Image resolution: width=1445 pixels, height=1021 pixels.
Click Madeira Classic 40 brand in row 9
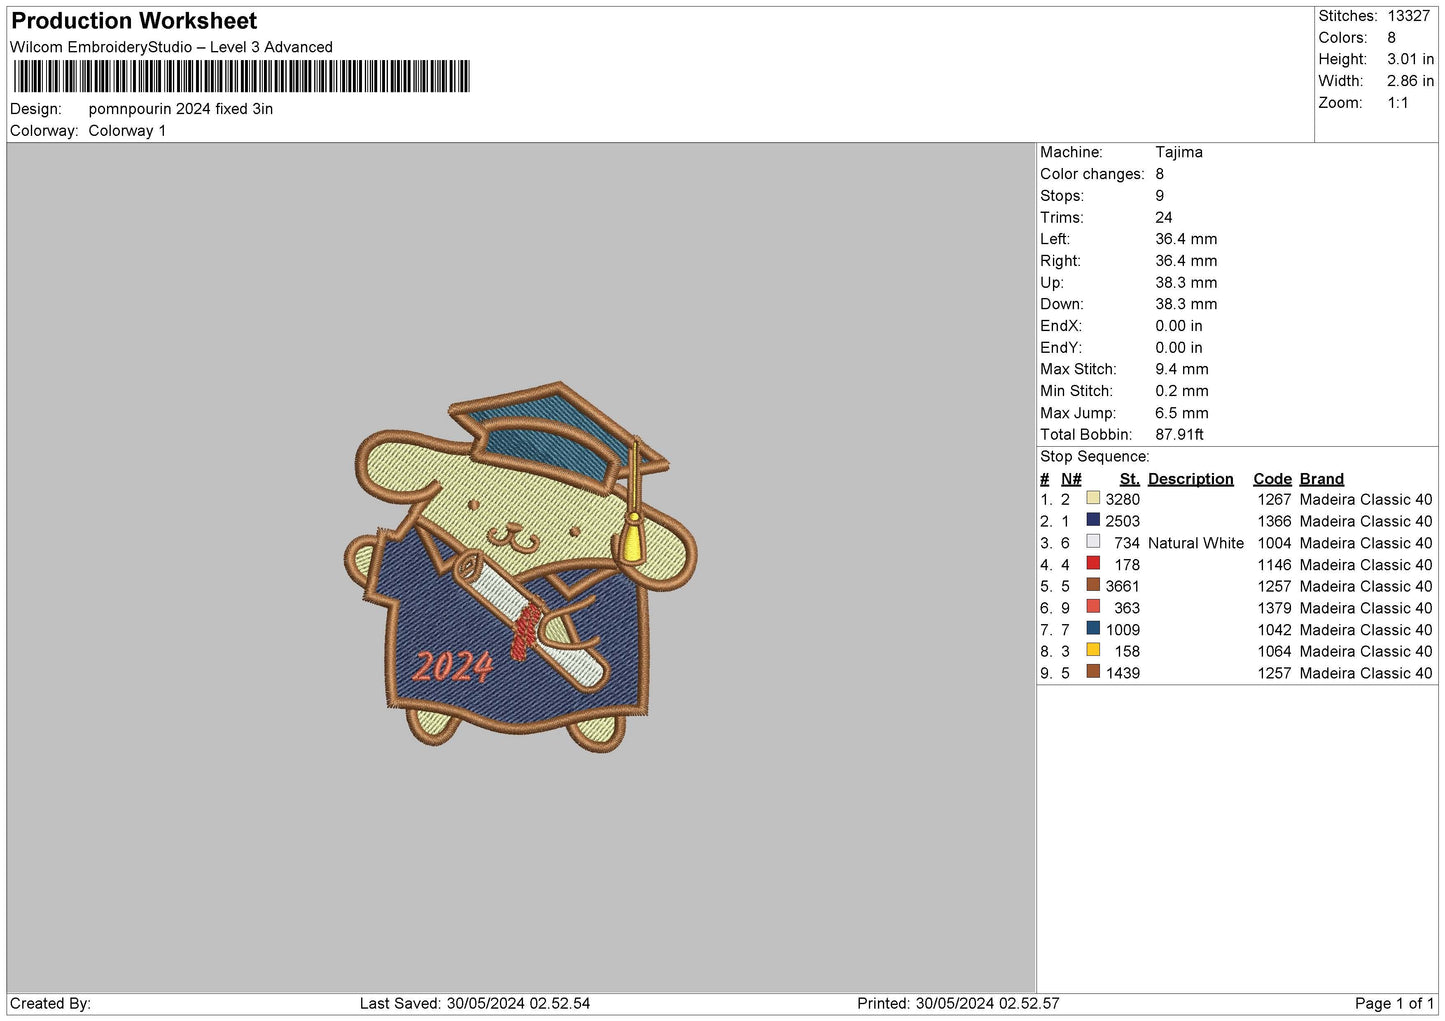1366,673
